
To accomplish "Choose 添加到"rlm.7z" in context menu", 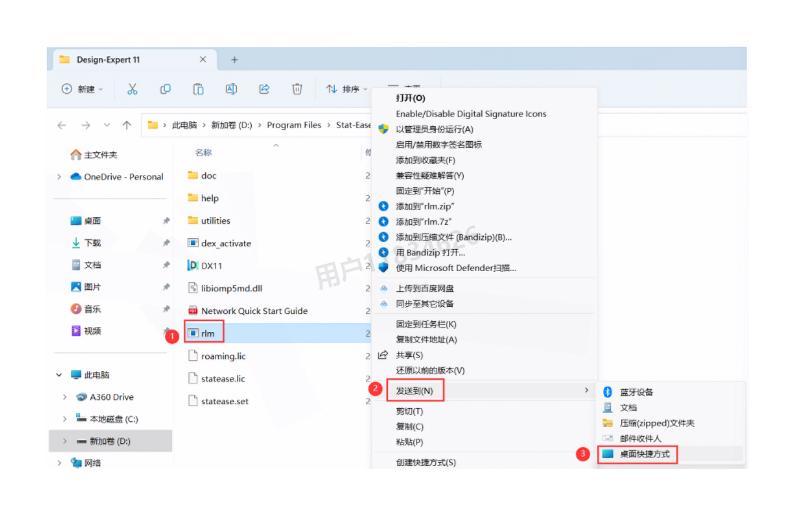I will tap(423, 222).
